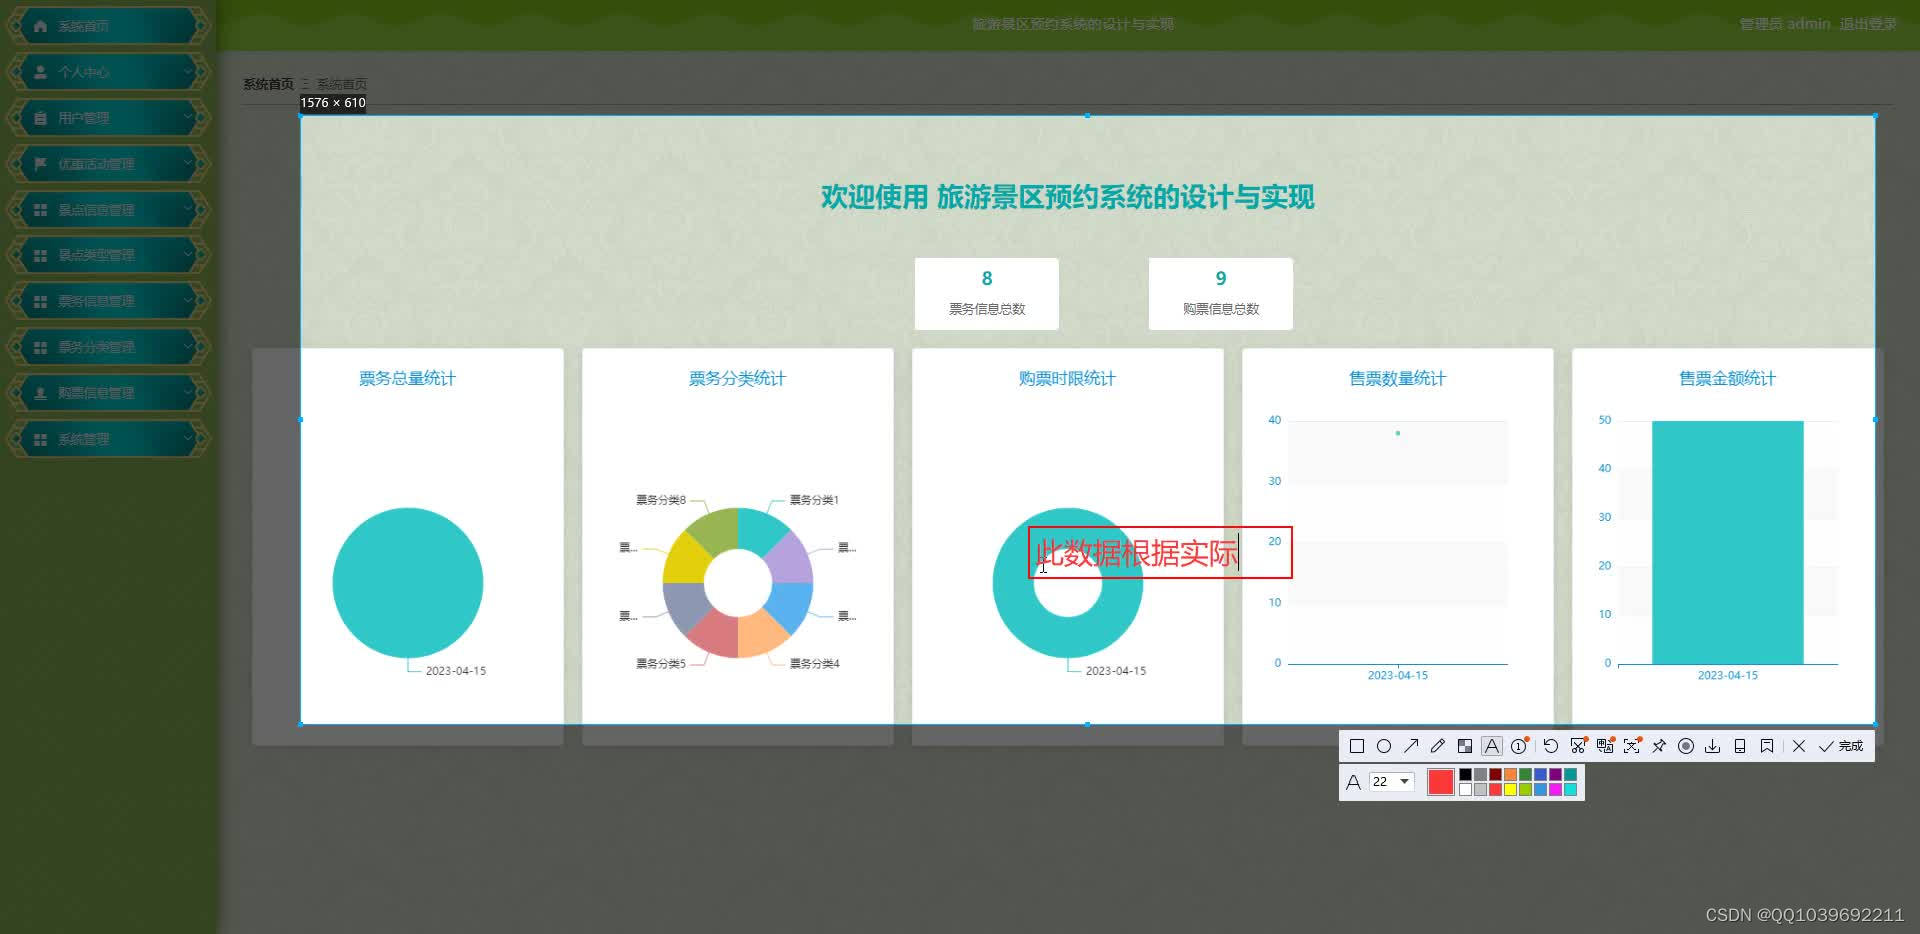Cancel the screenshot with X icon
Viewport: 1920px width, 934px height.
tap(1799, 746)
